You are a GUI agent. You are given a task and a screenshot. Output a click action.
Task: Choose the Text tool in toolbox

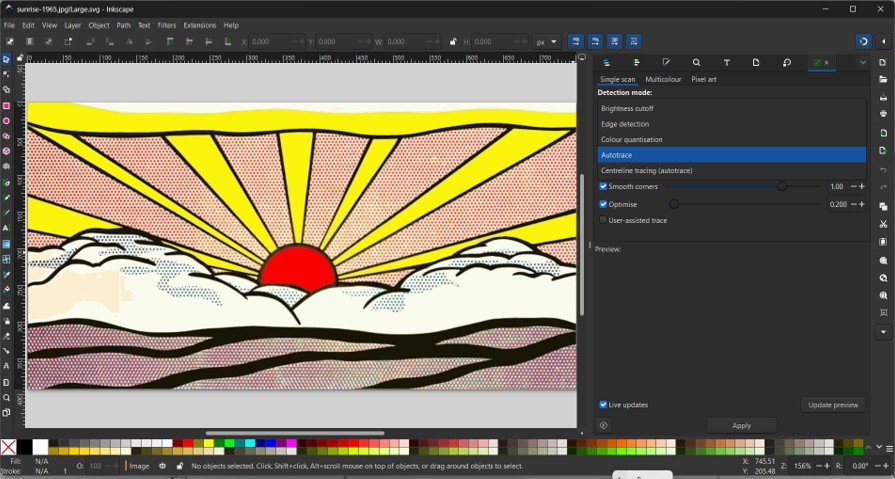coord(6,228)
